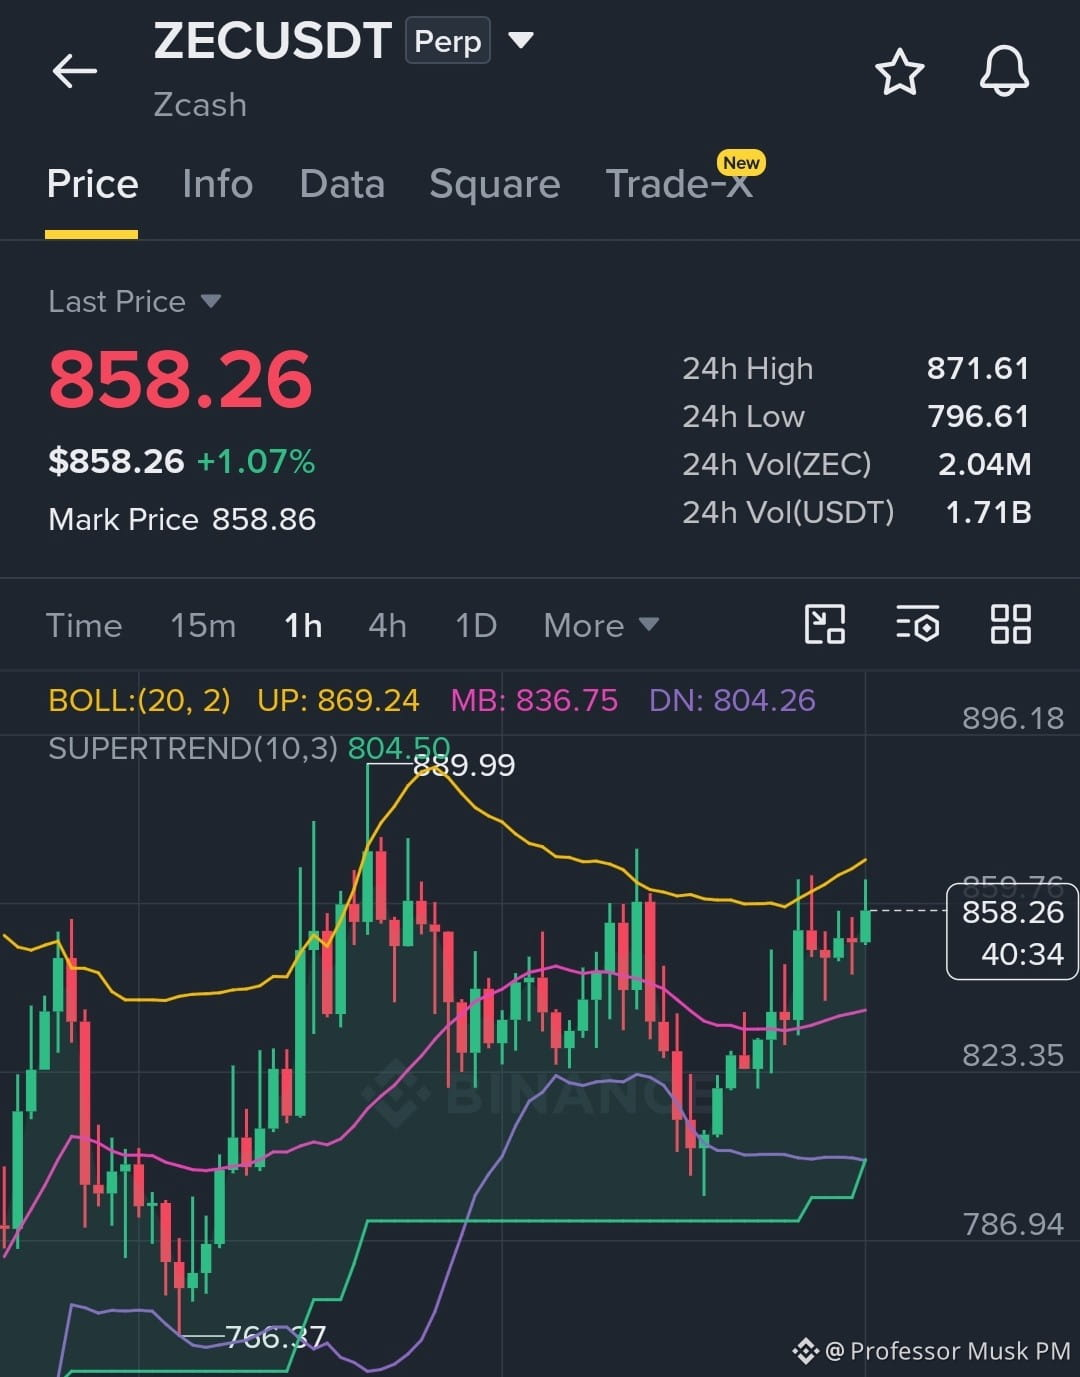
Task: Select the 15m timeframe
Action: pos(203,626)
